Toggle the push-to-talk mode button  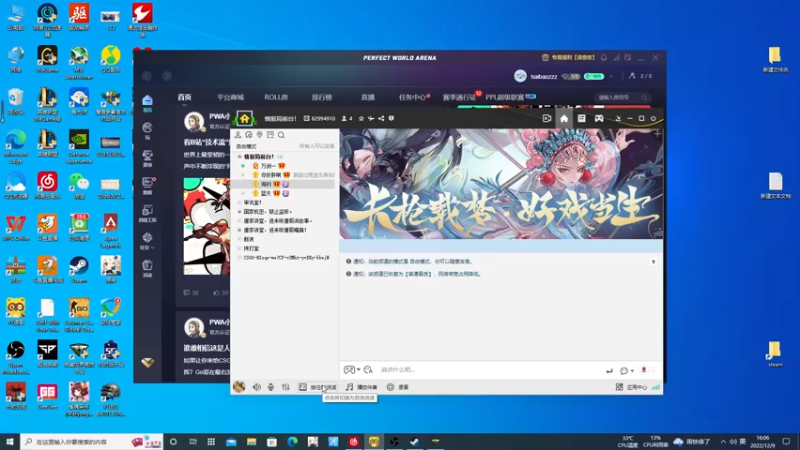point(317,387)
